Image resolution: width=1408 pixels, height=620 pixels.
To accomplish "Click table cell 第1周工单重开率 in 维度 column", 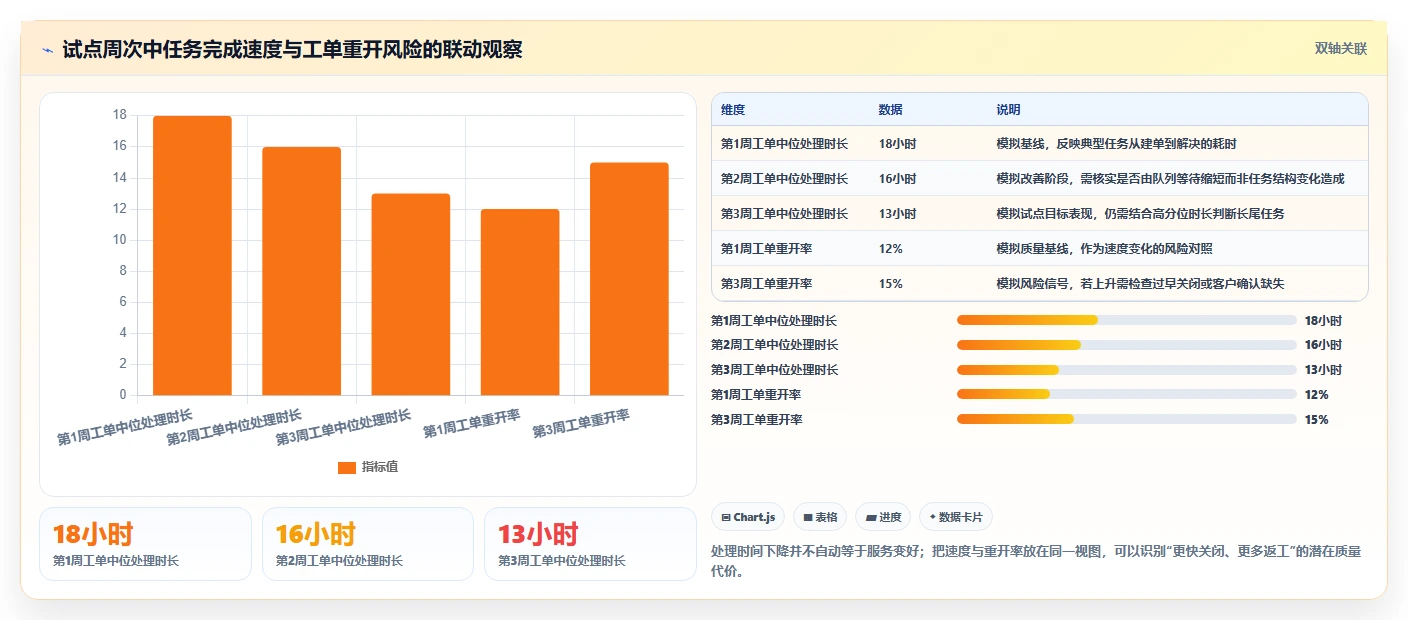I will click(766, 249).
